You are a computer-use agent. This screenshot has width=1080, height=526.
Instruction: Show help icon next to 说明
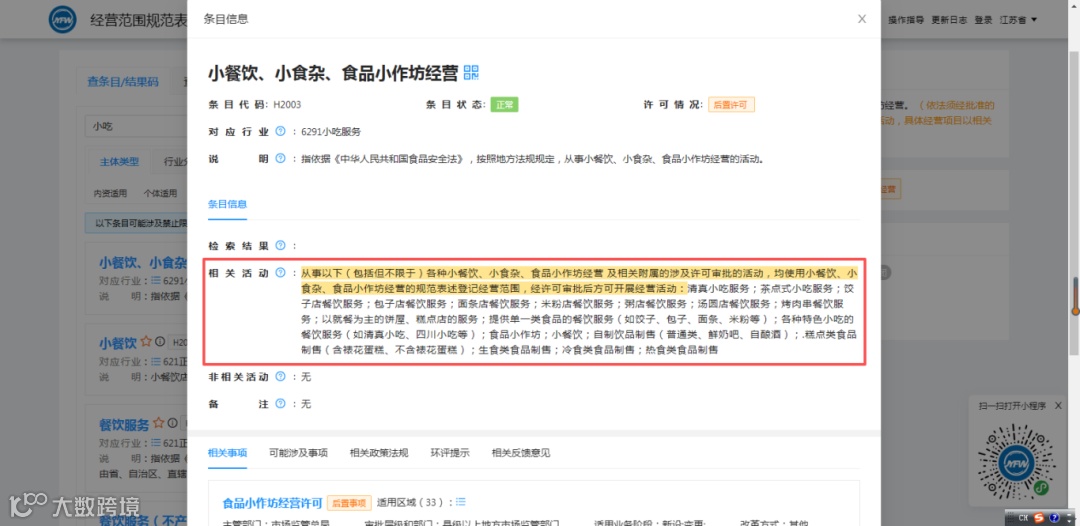(280, 158)
